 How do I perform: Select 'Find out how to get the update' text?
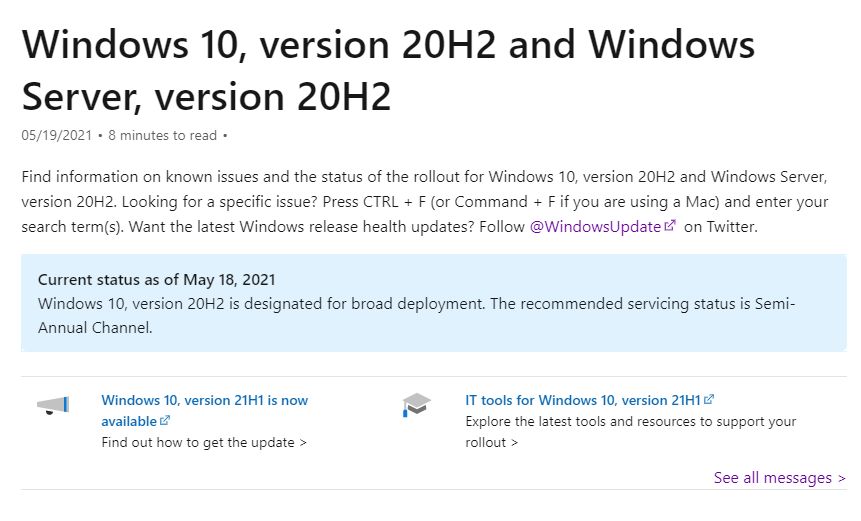(198, 442)
